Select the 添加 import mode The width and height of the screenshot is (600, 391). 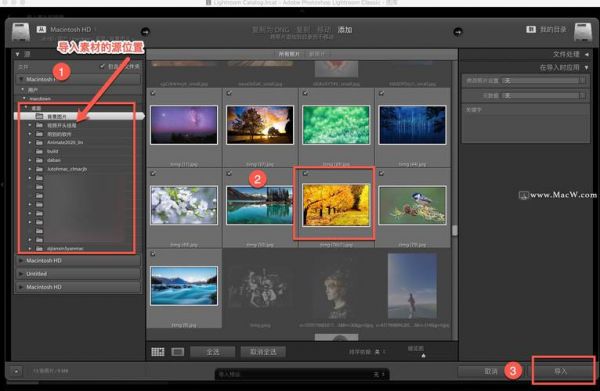(345, 29)
